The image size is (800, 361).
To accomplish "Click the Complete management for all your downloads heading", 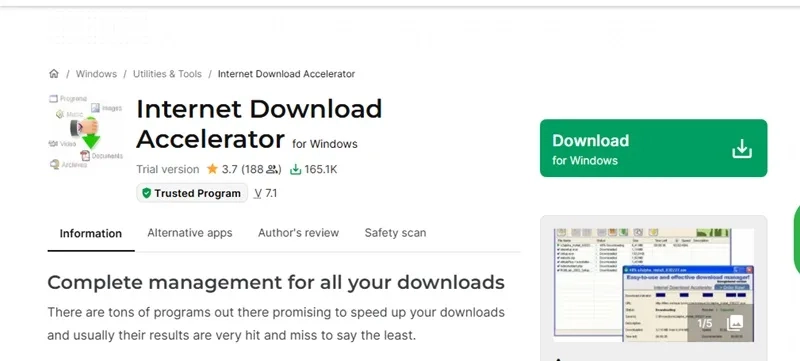I will pyautogui.click(x=276, y=282).
